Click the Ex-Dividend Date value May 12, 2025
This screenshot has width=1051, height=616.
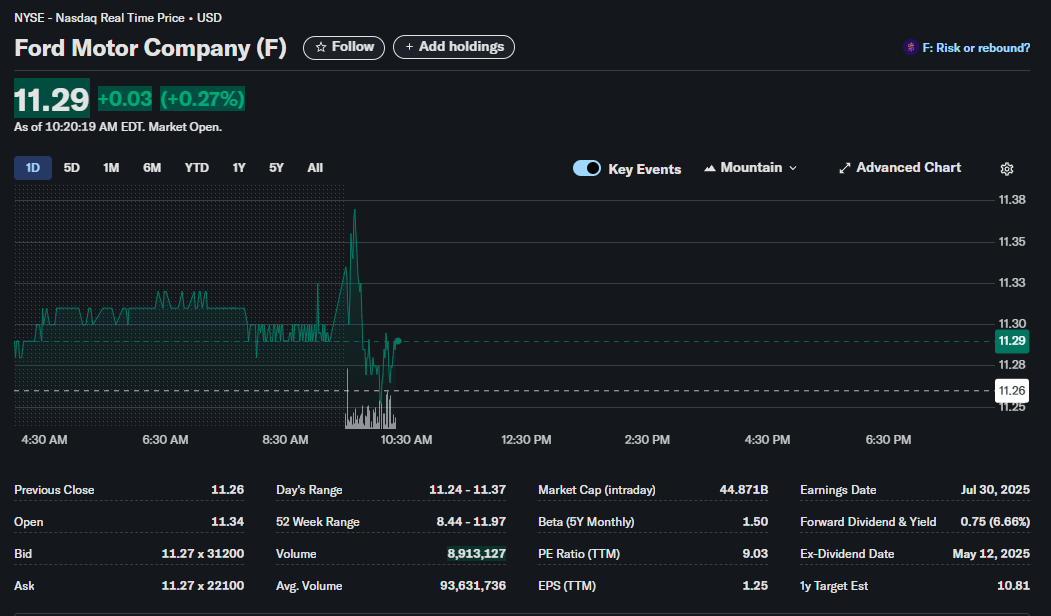pos(991,554)
